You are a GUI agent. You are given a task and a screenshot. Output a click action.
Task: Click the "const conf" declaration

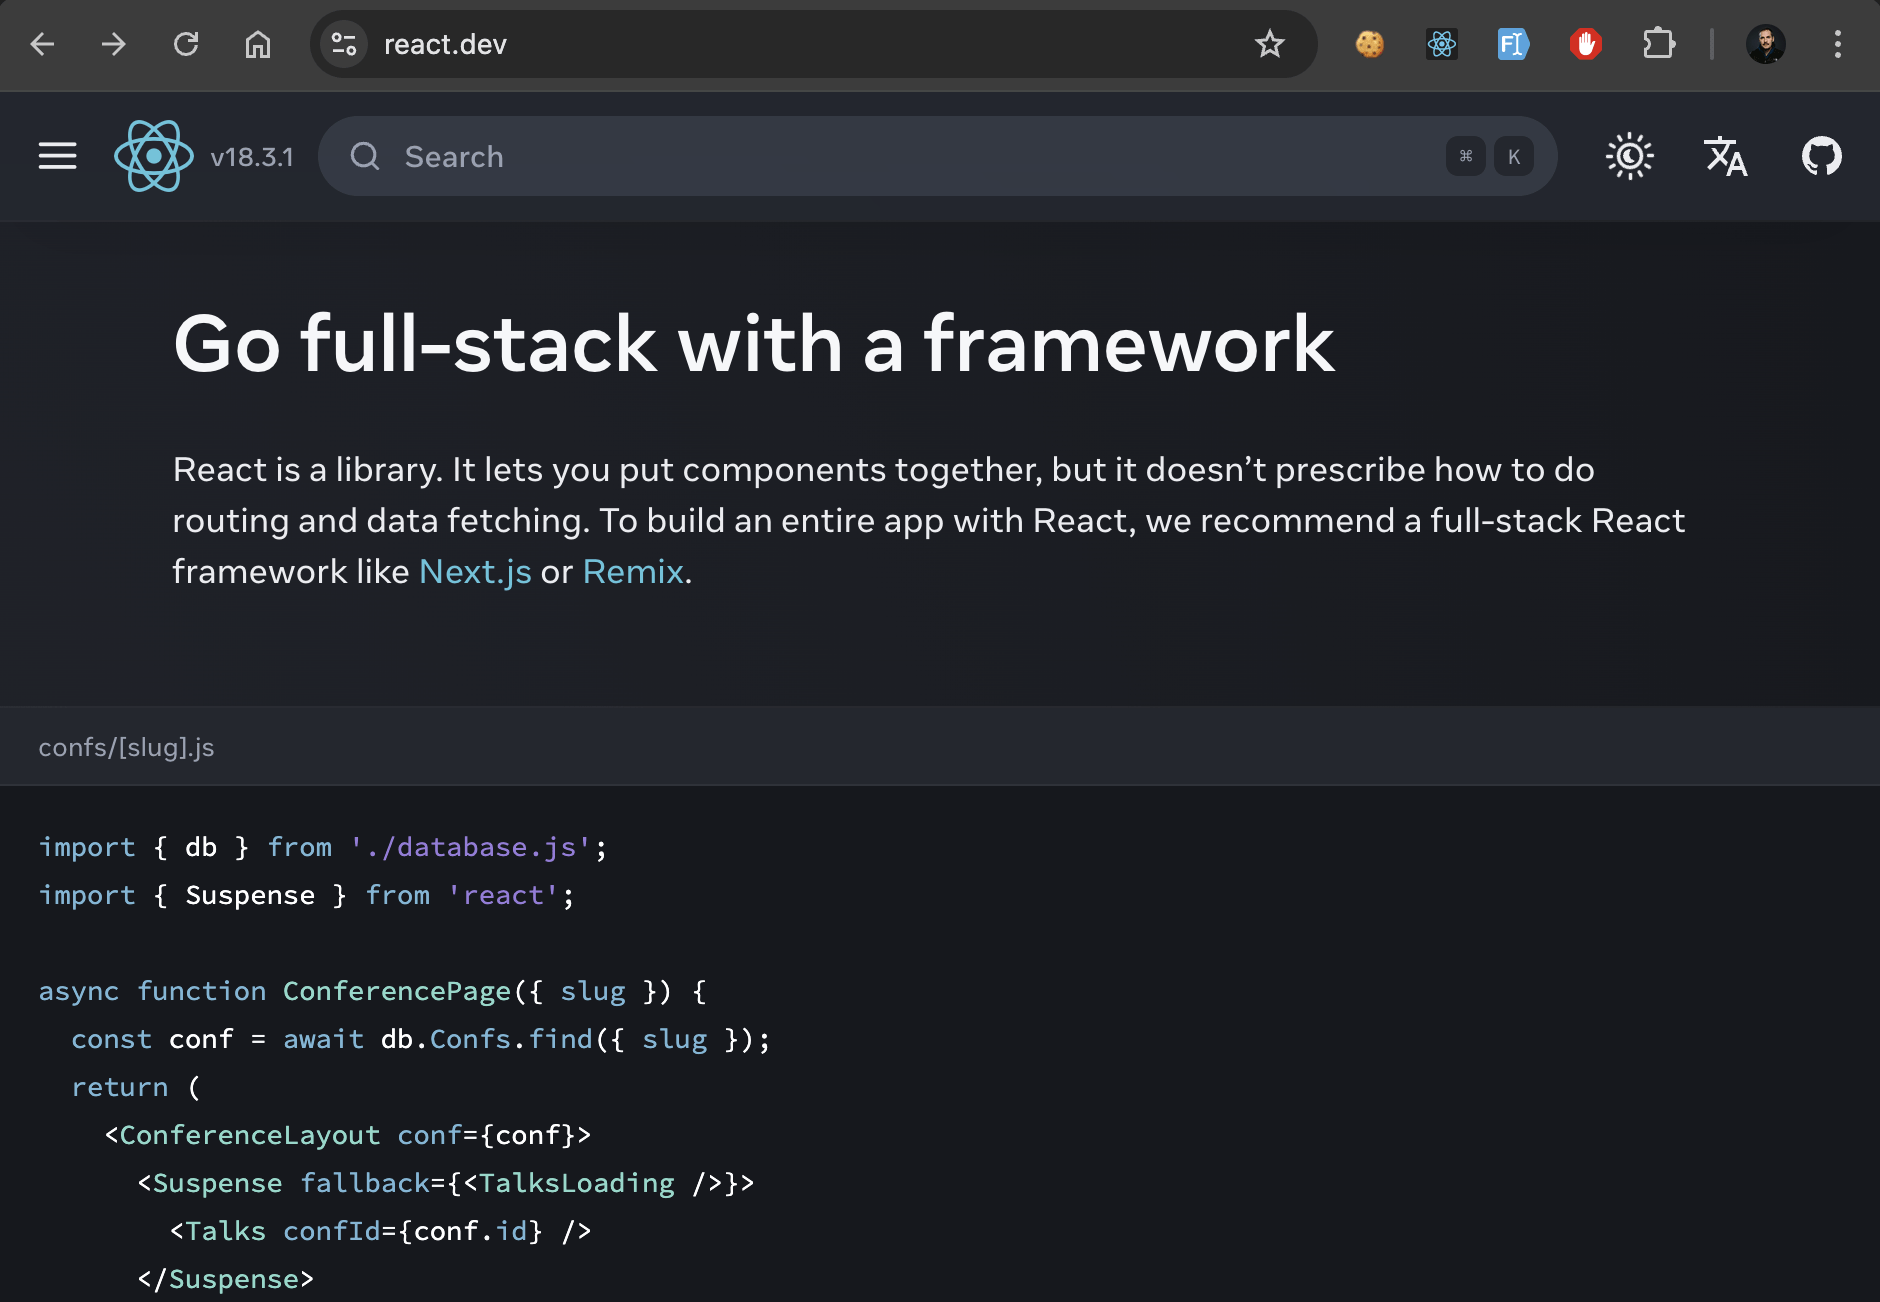[x=152, y=1039]
